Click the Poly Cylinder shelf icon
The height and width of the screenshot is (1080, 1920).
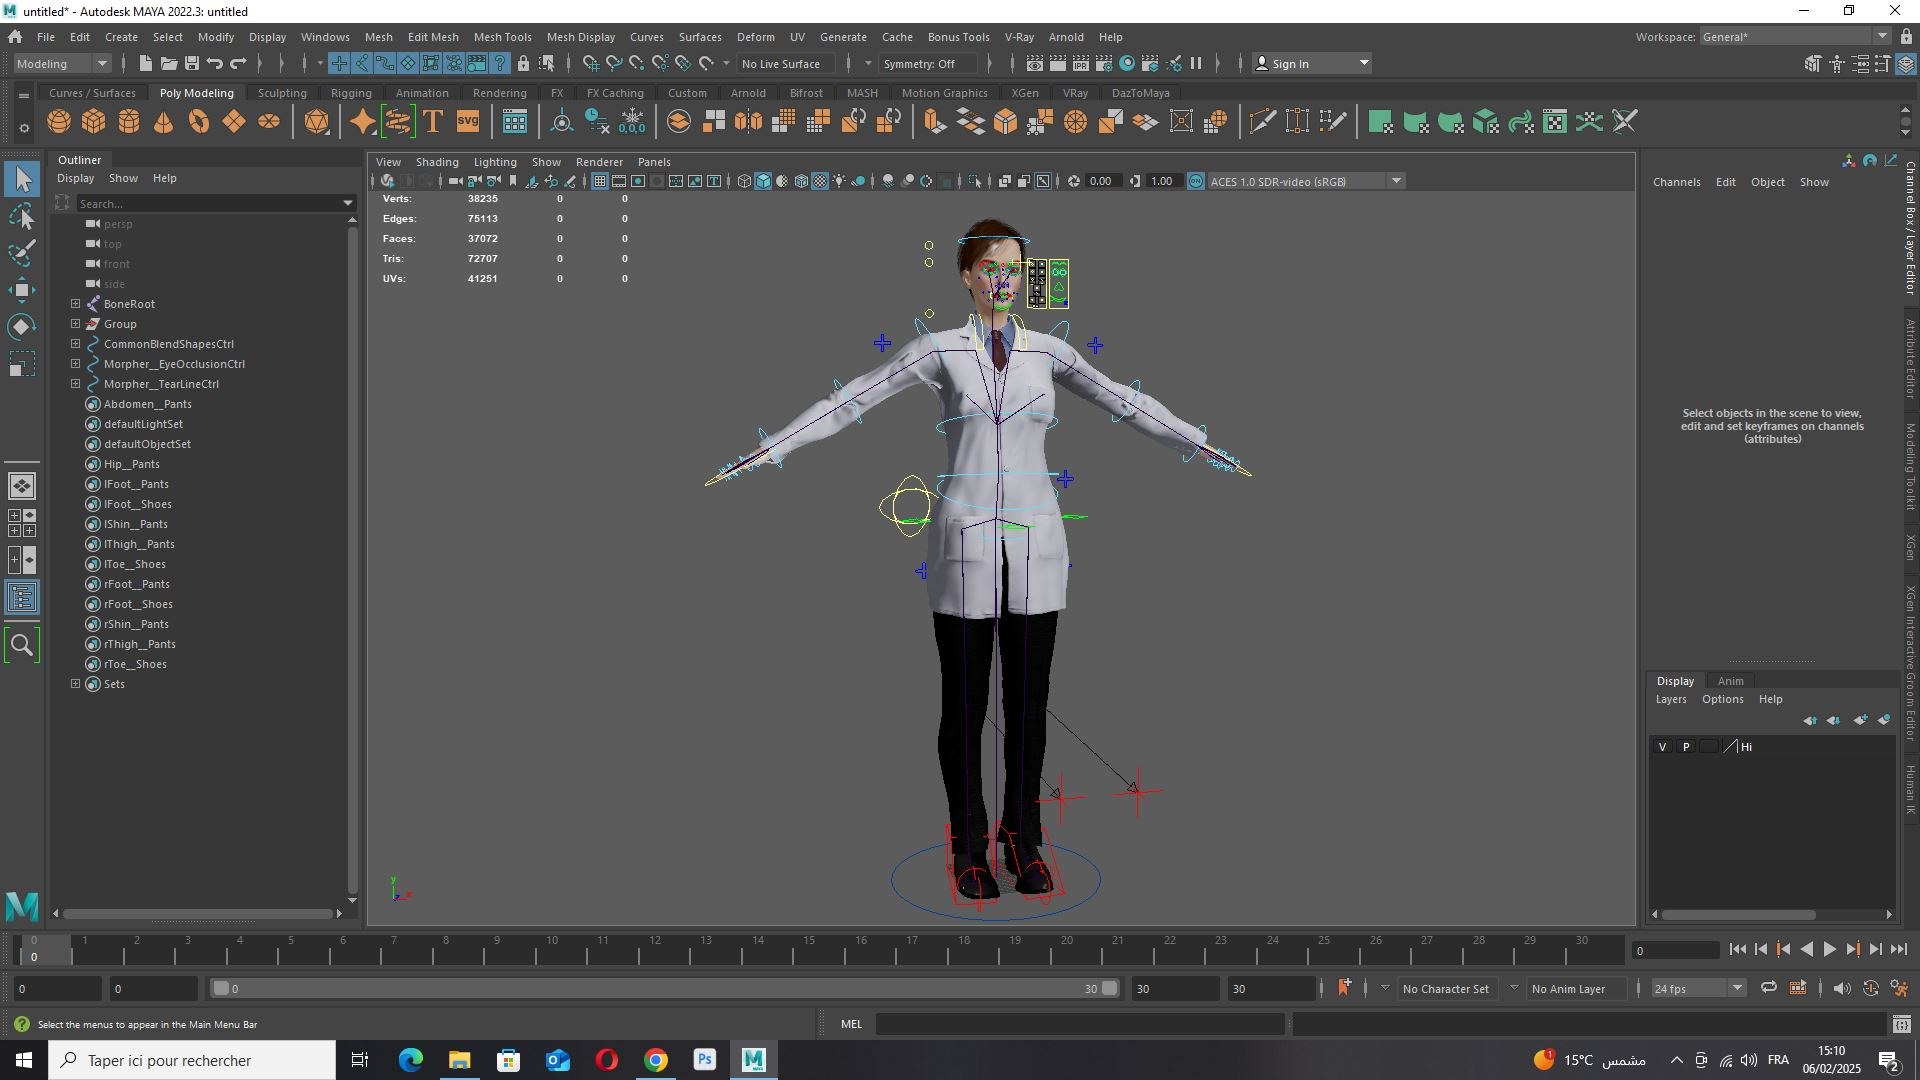[129, 122]
